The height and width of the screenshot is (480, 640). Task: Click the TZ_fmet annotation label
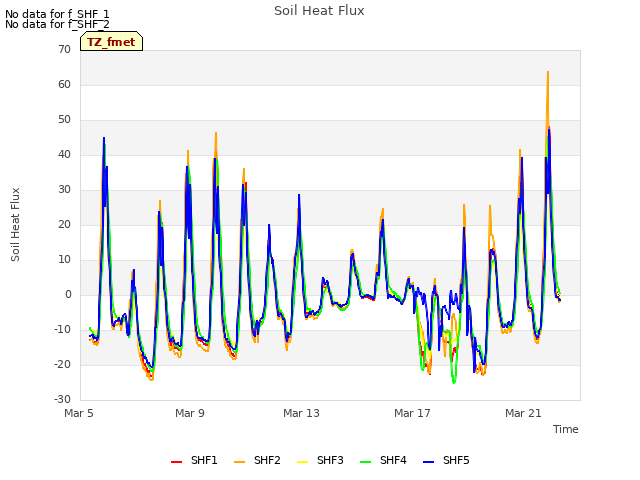(111, 42)
